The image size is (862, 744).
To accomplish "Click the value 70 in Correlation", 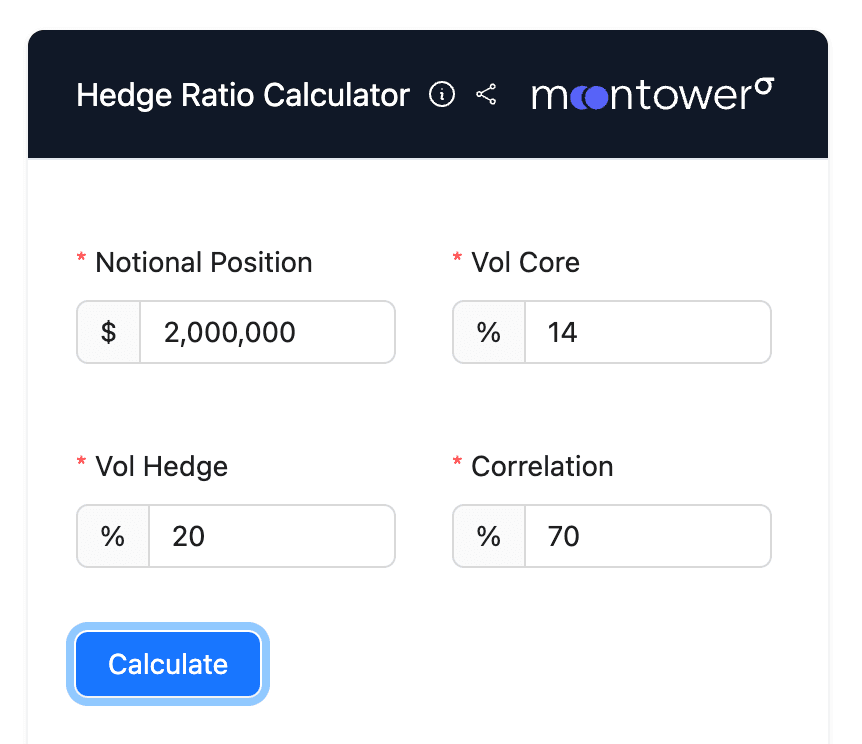I will (563, 536).
